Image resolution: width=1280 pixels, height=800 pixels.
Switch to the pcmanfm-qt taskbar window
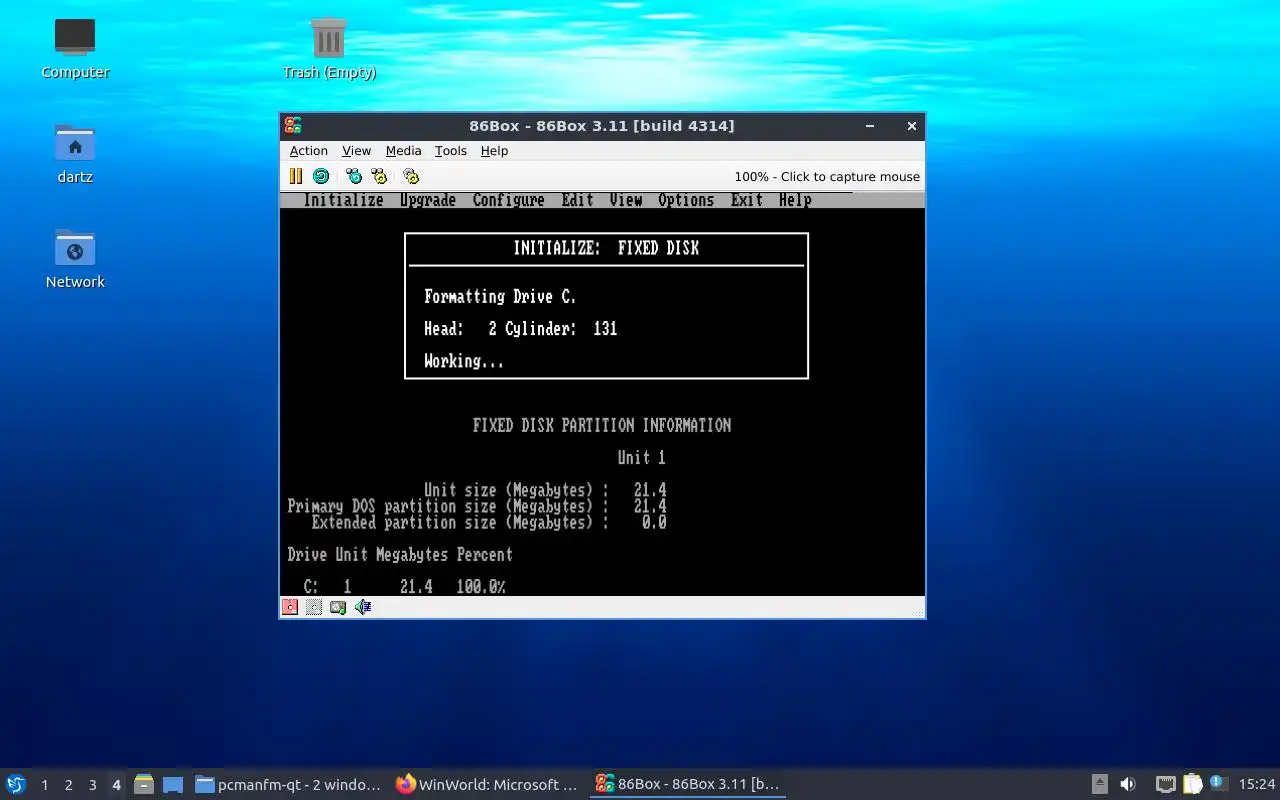[x=288, y=784]
